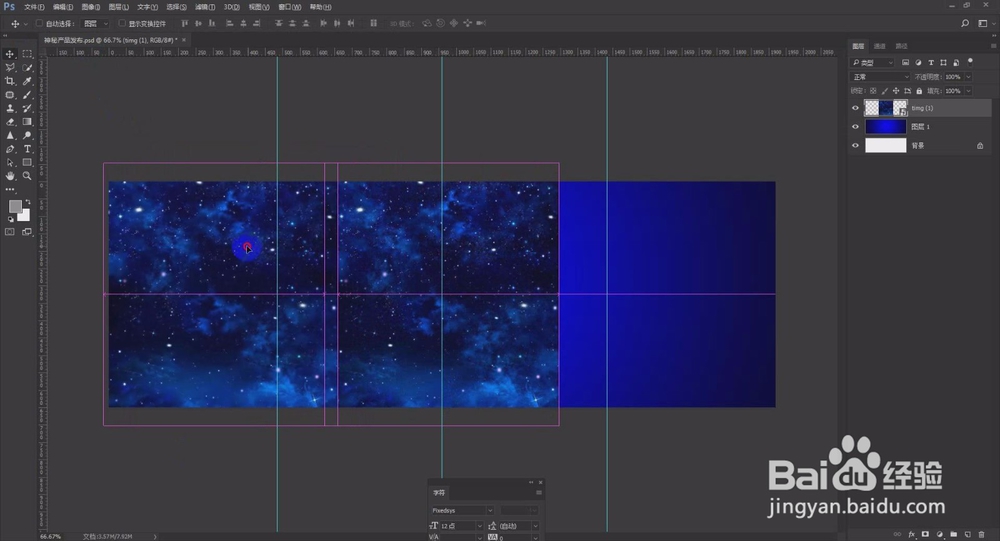Click the foreground color swatch
The width and height of the screenshot is (1000, 541).
tap(15, 206)
